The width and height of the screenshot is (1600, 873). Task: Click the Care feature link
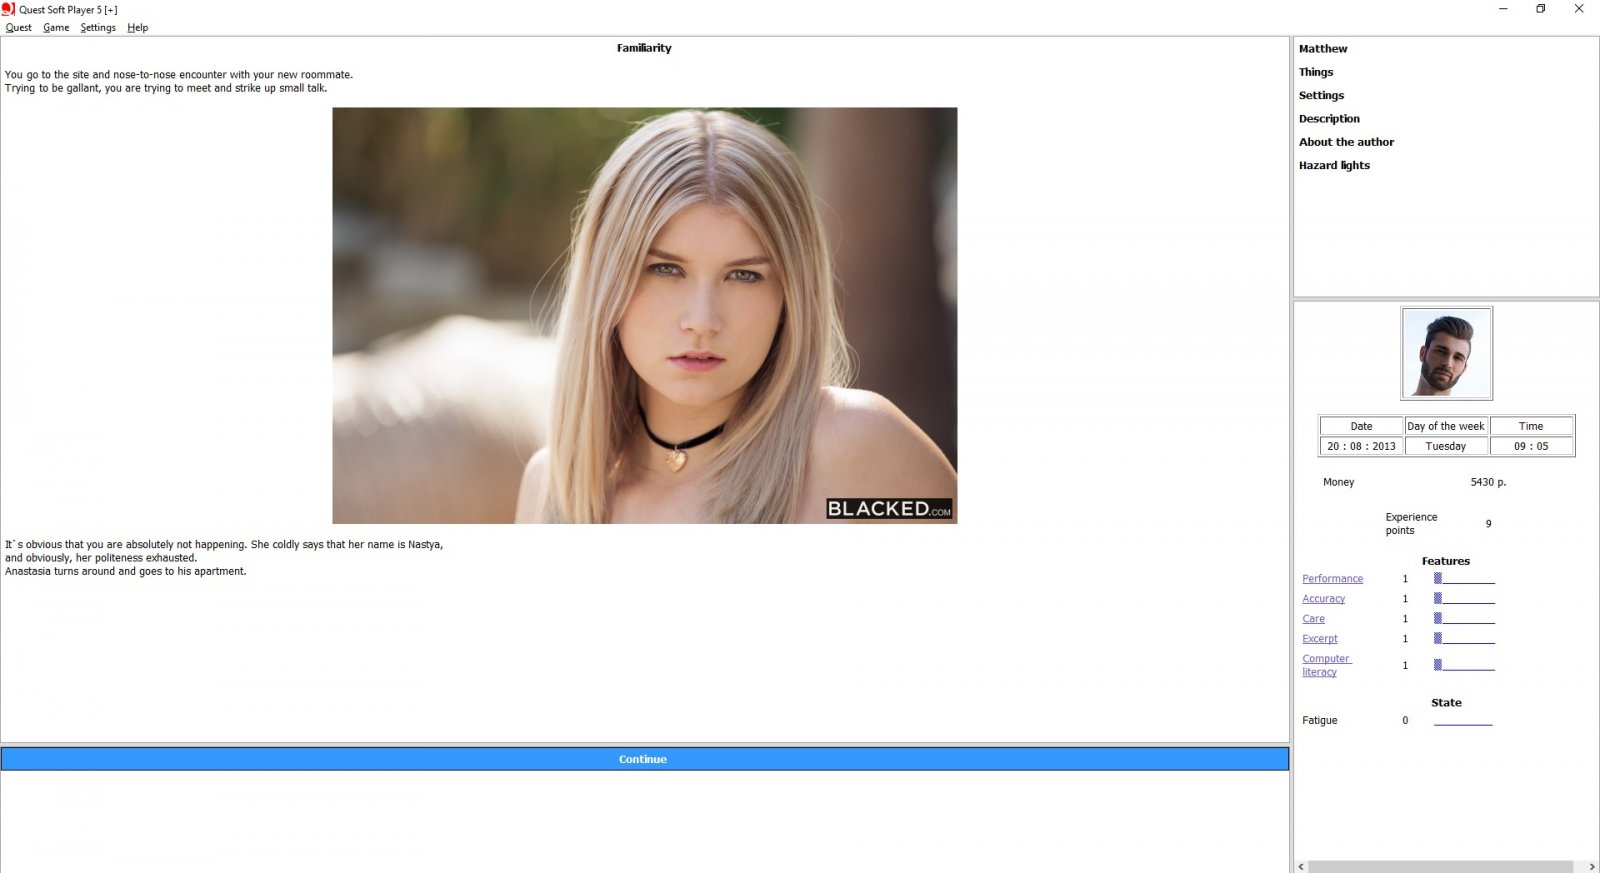(1313, 619)
